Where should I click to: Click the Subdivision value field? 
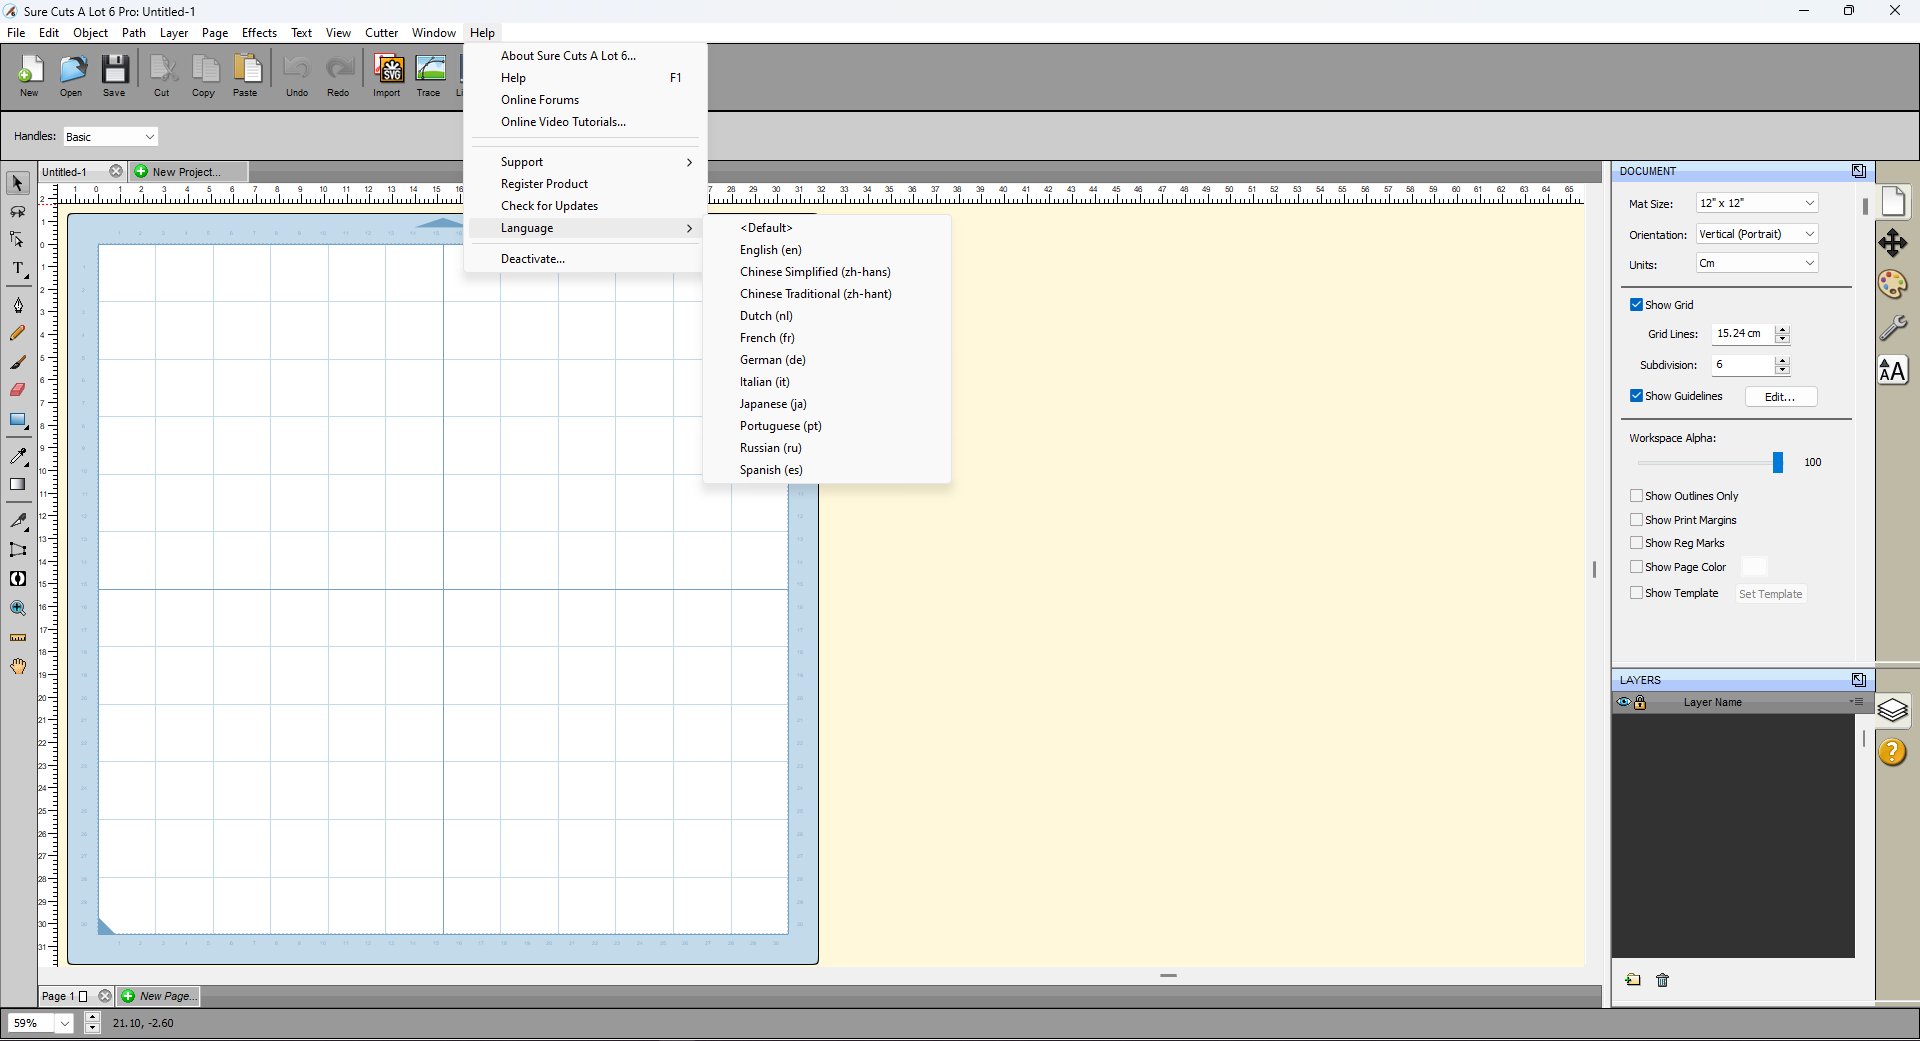pos(1744,365)
